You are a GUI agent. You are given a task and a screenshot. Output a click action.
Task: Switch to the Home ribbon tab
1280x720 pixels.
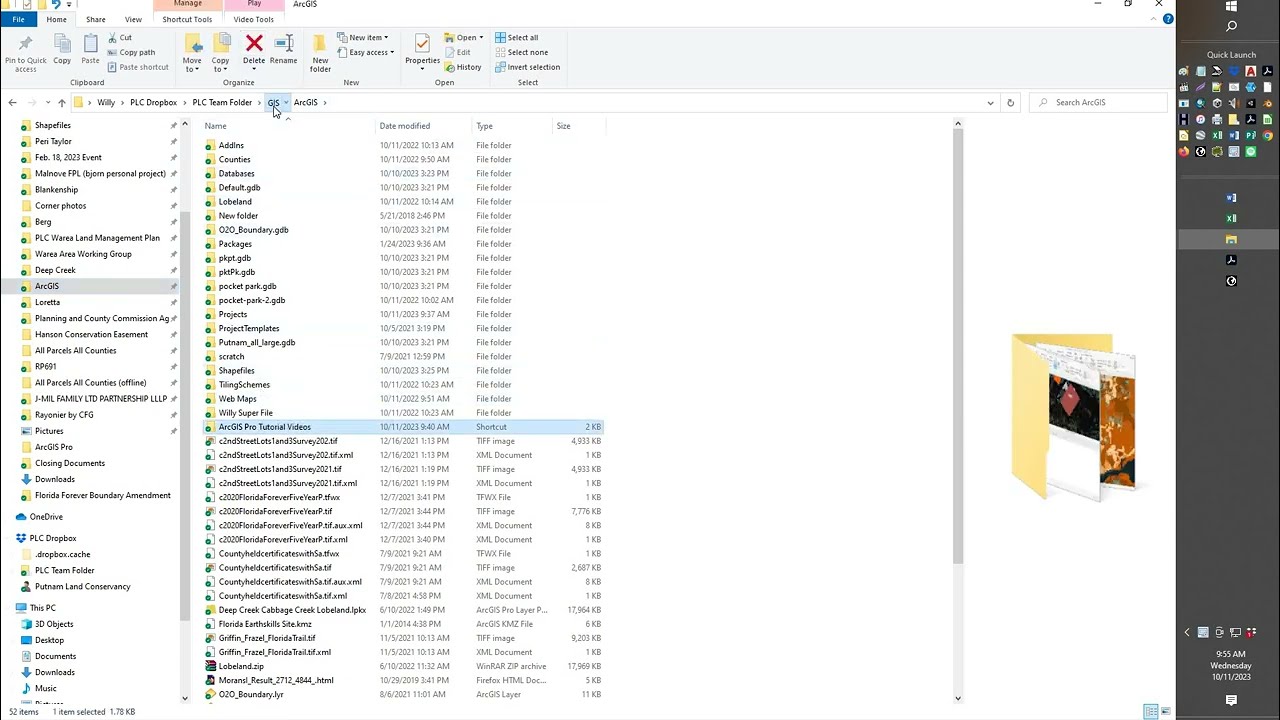tap(56, 19)
